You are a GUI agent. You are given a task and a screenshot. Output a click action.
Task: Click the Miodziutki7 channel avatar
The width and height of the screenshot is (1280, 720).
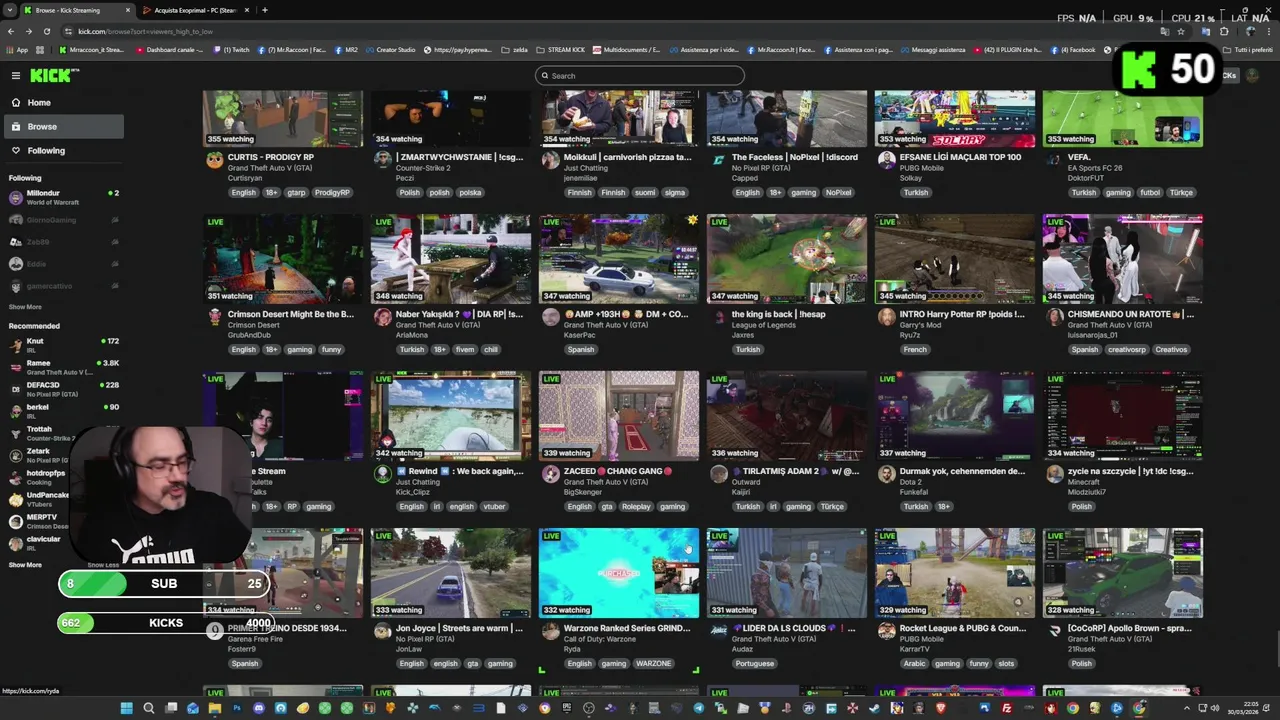1054,474
